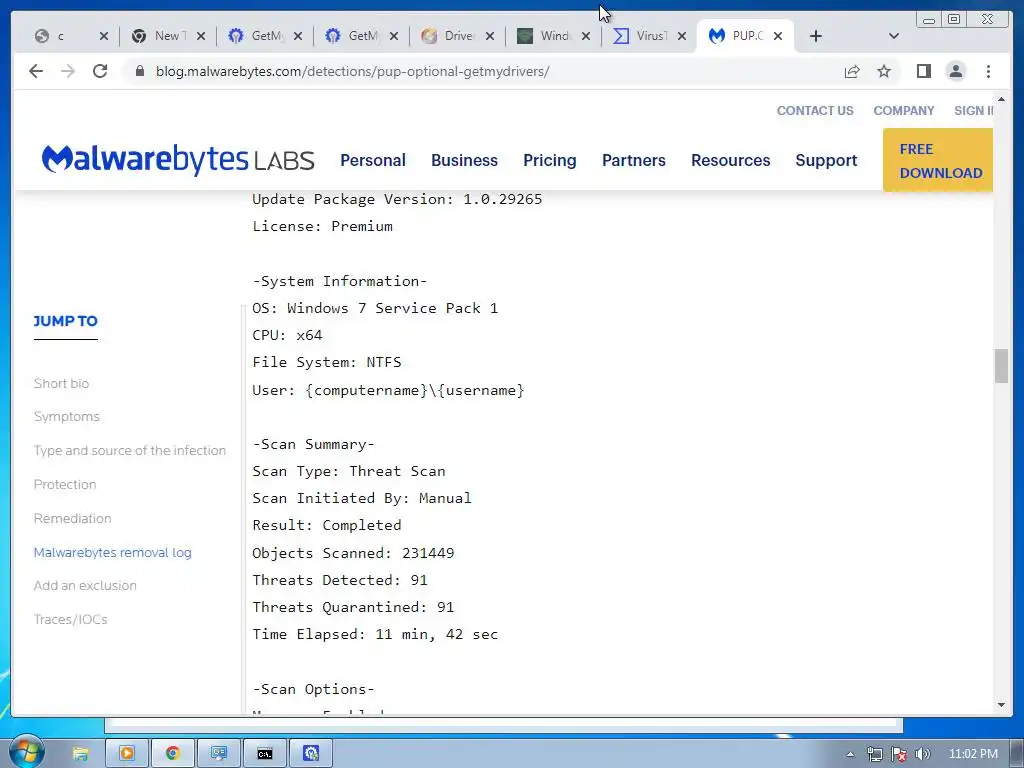
Task: Open the Personal menu
Action: (373, 160)
